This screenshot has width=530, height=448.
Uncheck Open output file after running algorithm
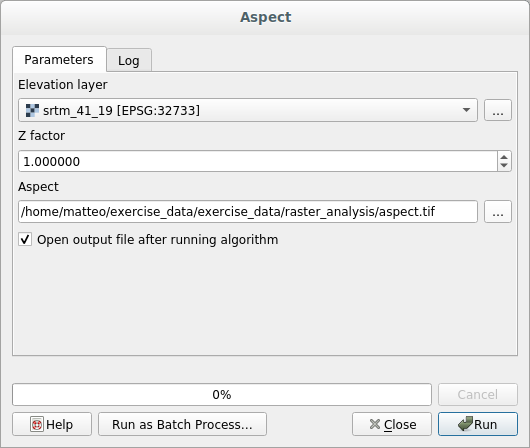click(x=25, y=239)
